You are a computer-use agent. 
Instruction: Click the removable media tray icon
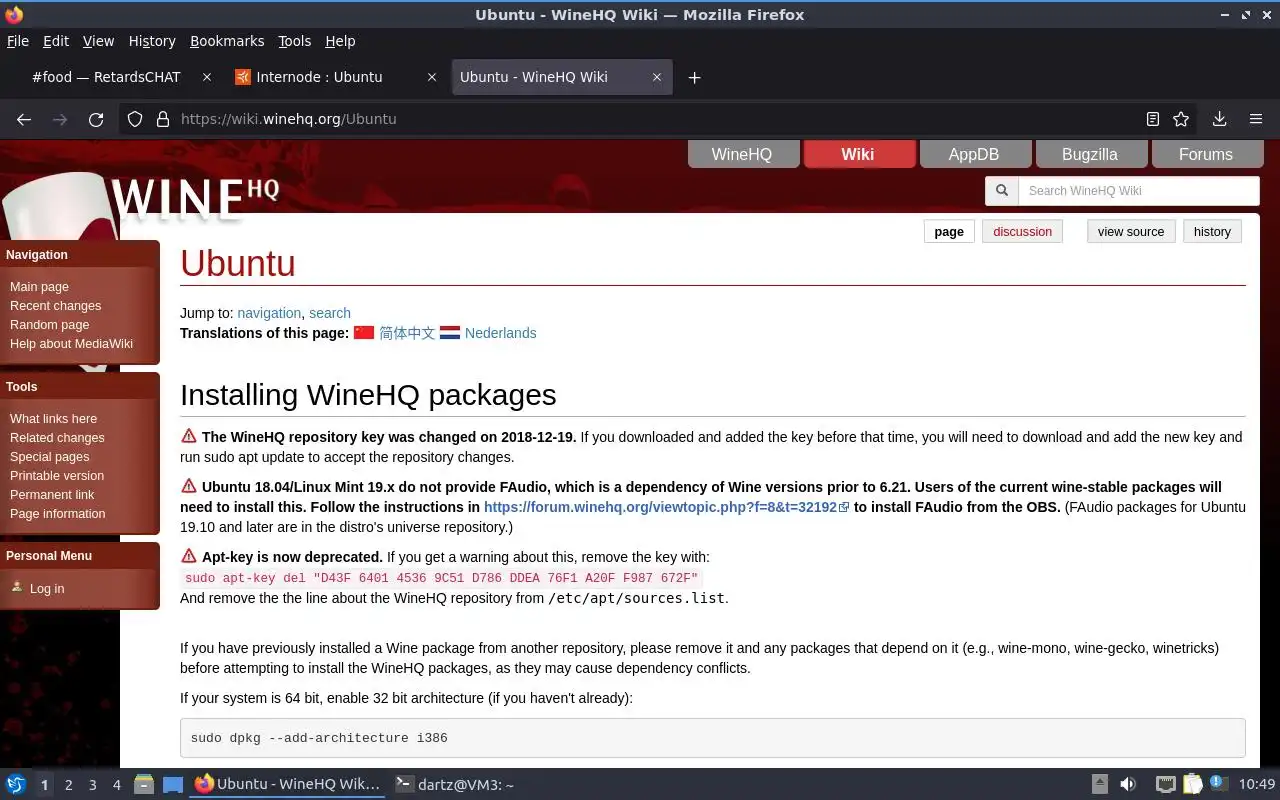pyautogui.click(x=1100, y=785)
